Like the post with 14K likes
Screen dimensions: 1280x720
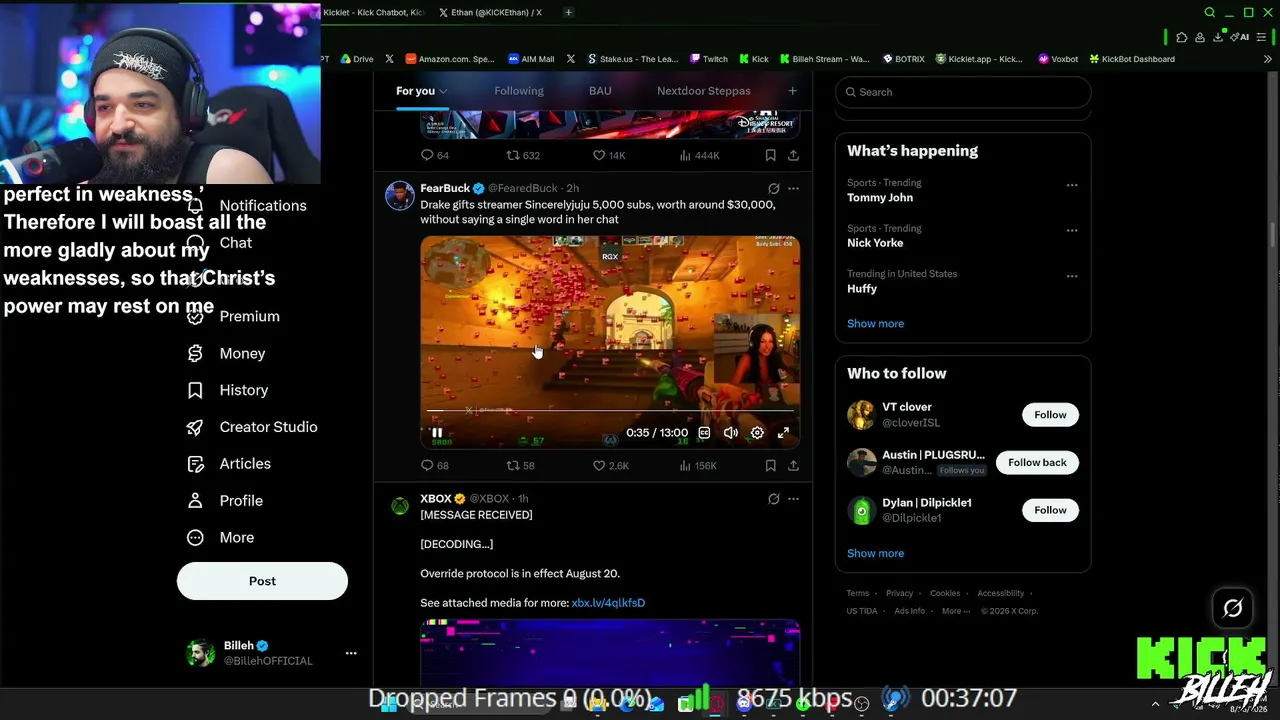[609, 156]
